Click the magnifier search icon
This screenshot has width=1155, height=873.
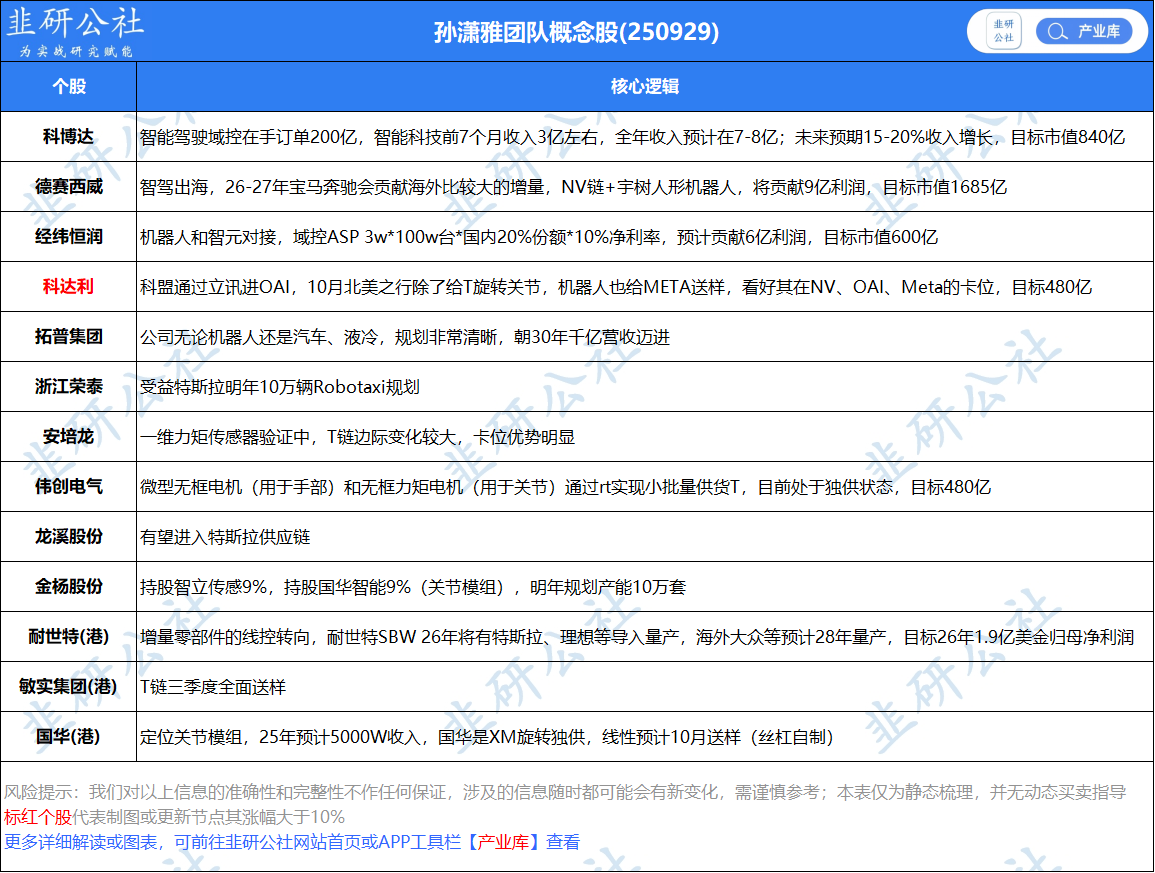pyautogui.click(x=1056, y=32)
